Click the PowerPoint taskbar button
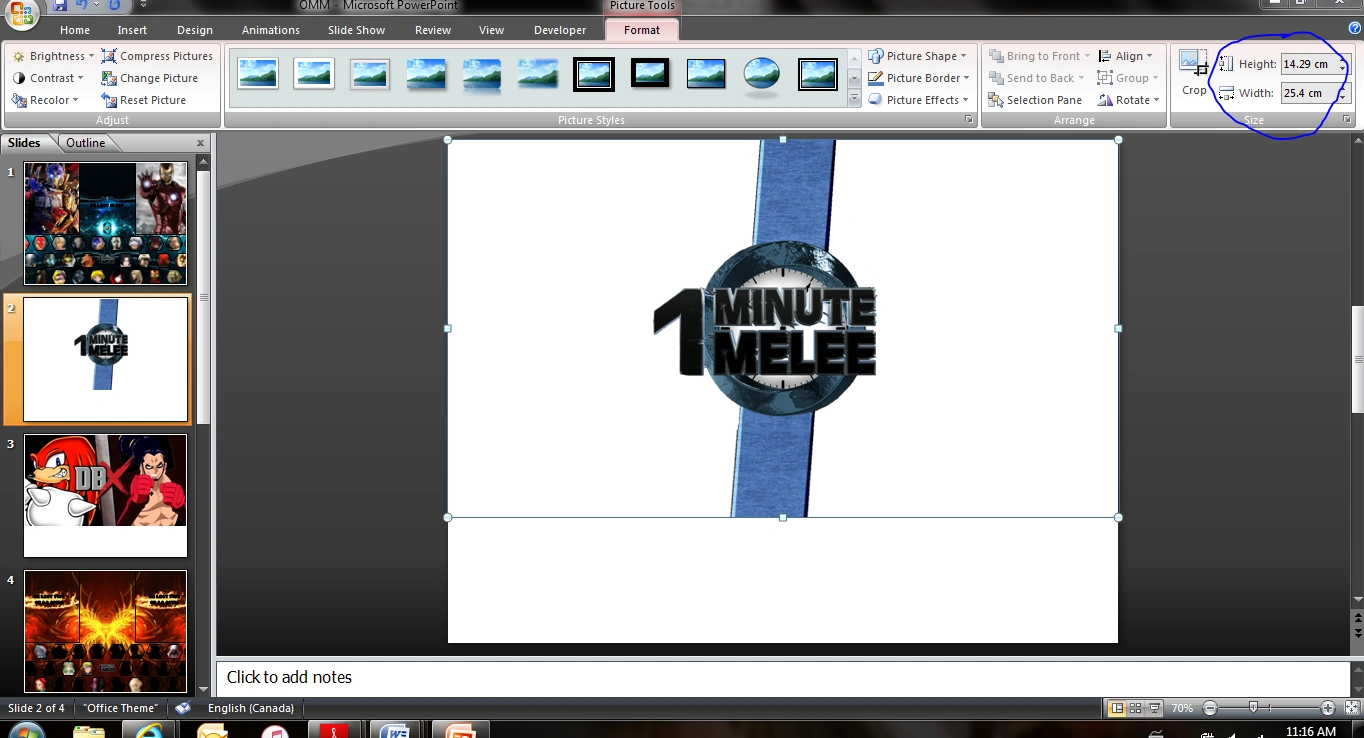 tap(460, 730)
